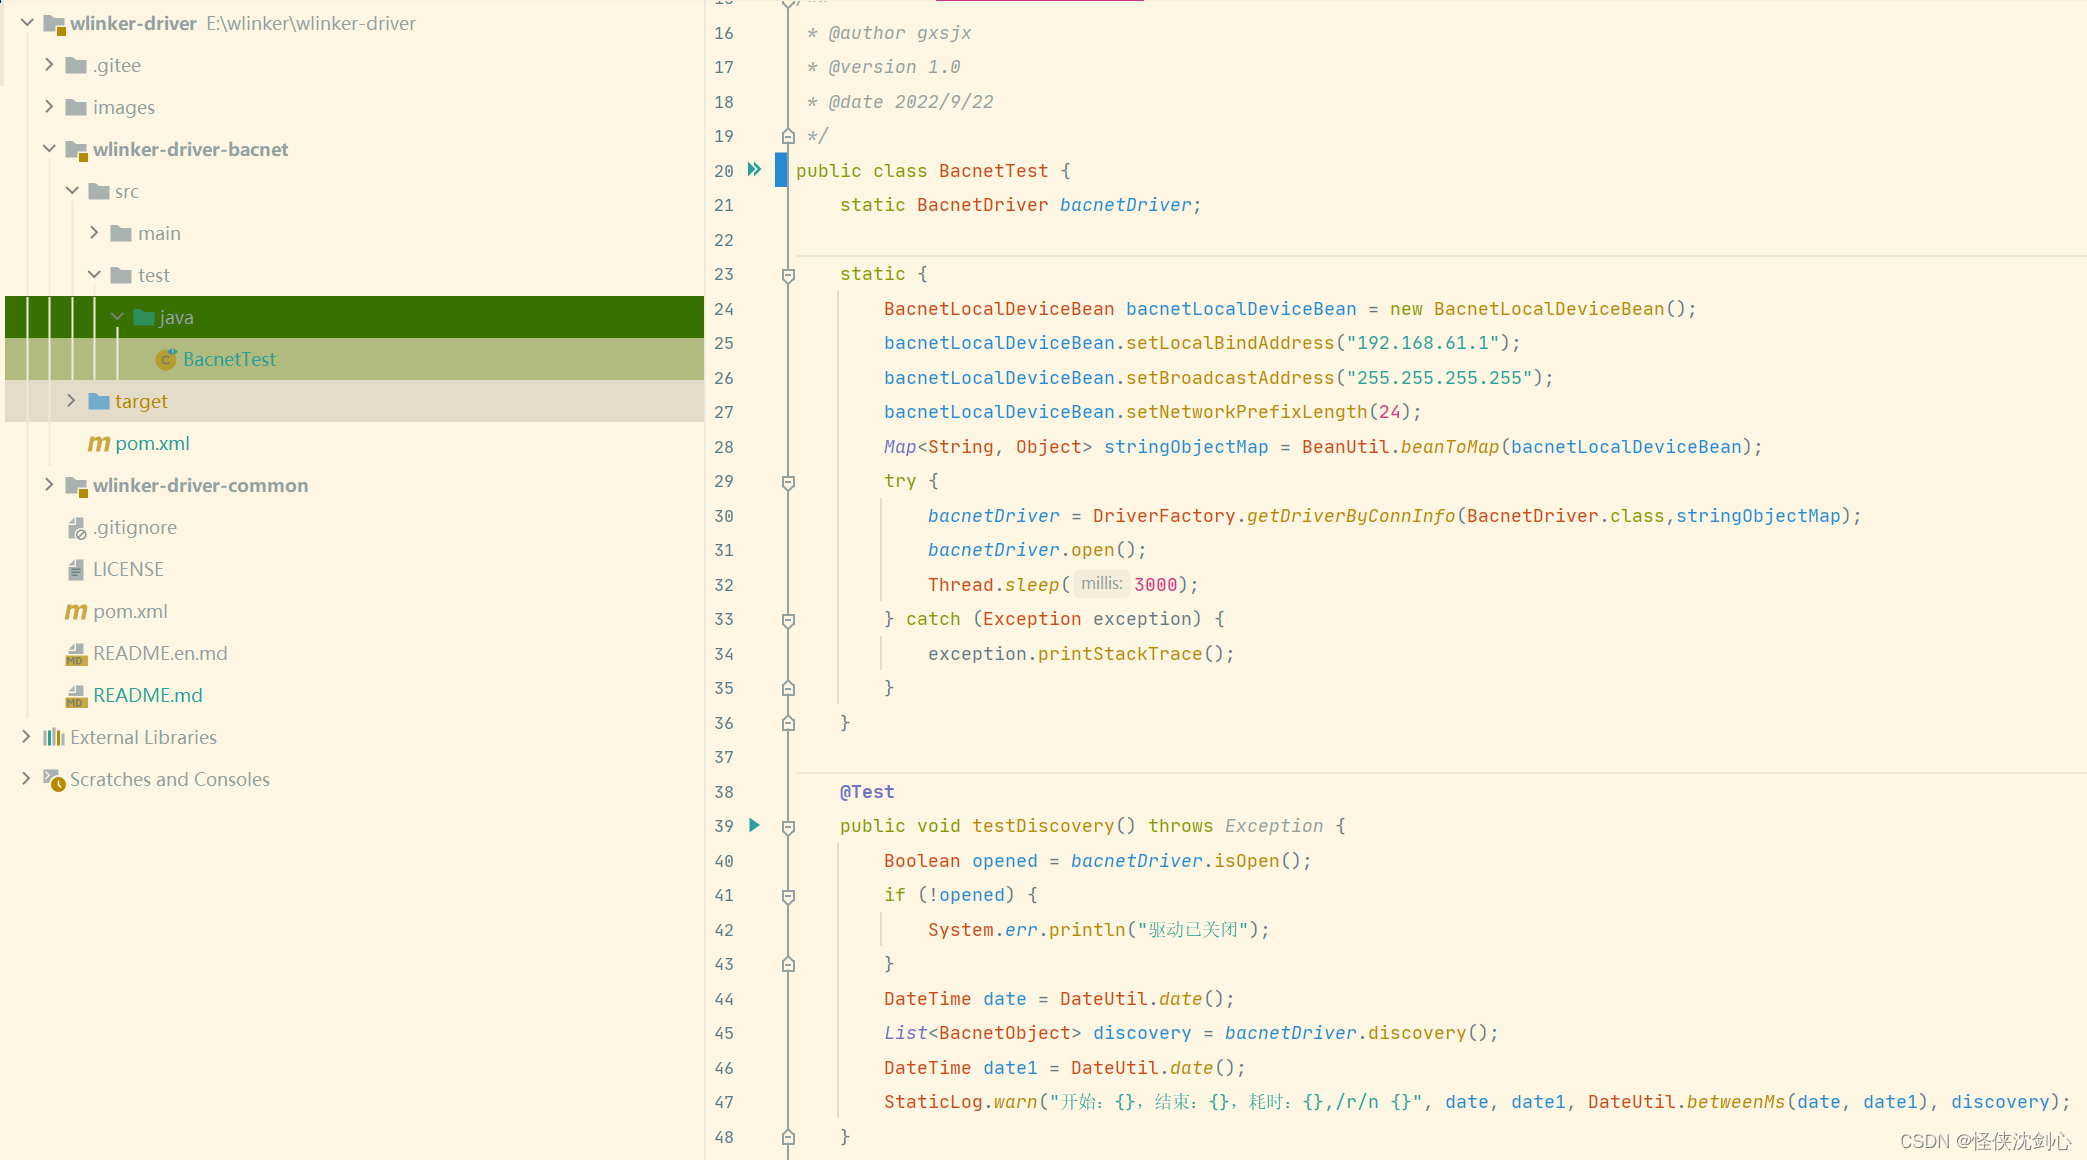Screen dimensions: 2087x1160
Task: Click run class gutter icon at line 20
Action: point(755,170)
